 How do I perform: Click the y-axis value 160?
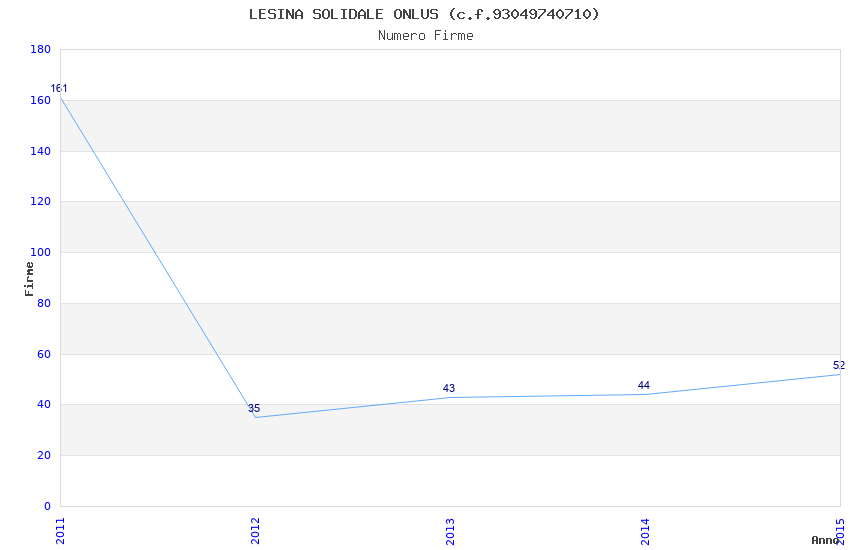pyautogui.click(x=40, y=100)
